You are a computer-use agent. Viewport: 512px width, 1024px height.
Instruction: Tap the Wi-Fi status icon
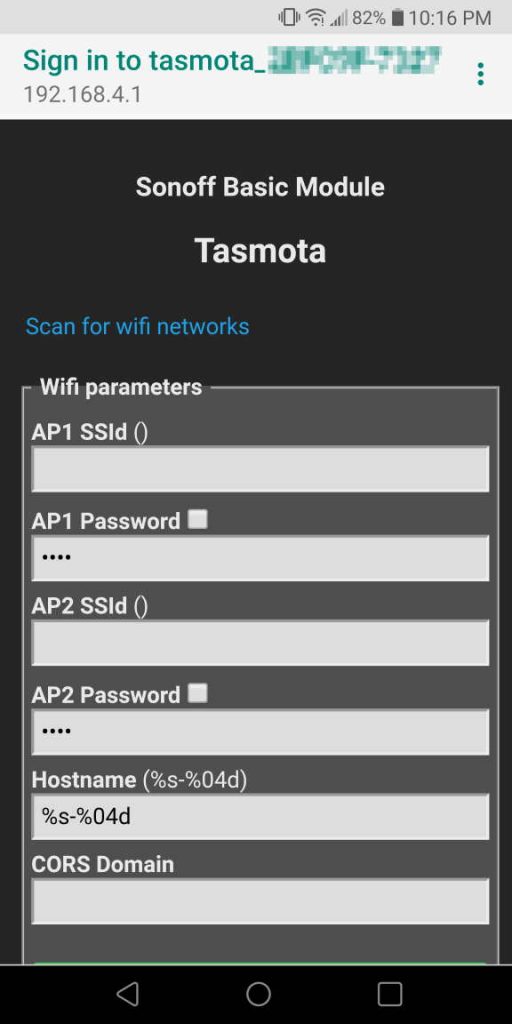(x=316, y=18)
